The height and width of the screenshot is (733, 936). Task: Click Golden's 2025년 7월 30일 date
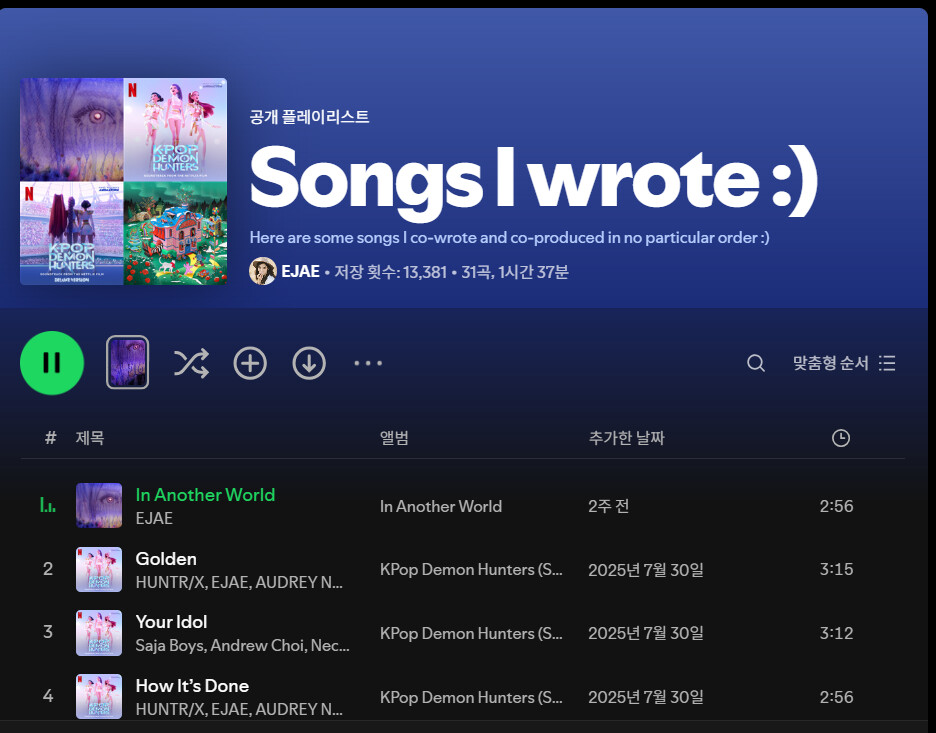(x=646, y=570)
